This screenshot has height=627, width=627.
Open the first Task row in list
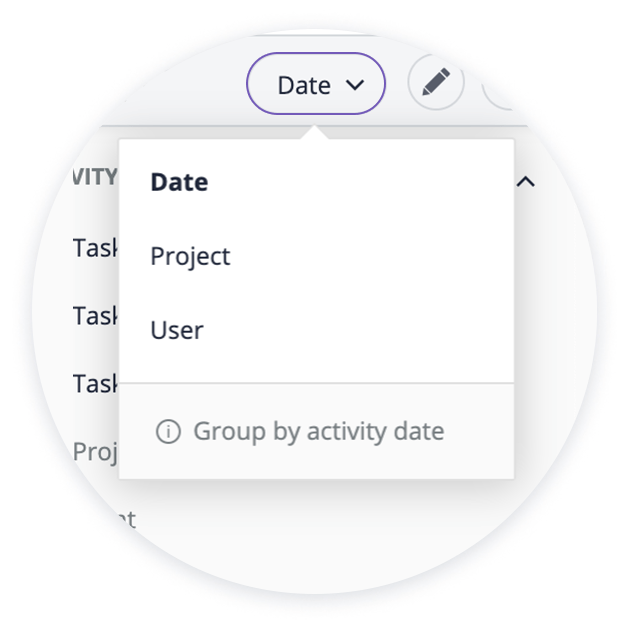pyautogui.click(x=96, y=248)
